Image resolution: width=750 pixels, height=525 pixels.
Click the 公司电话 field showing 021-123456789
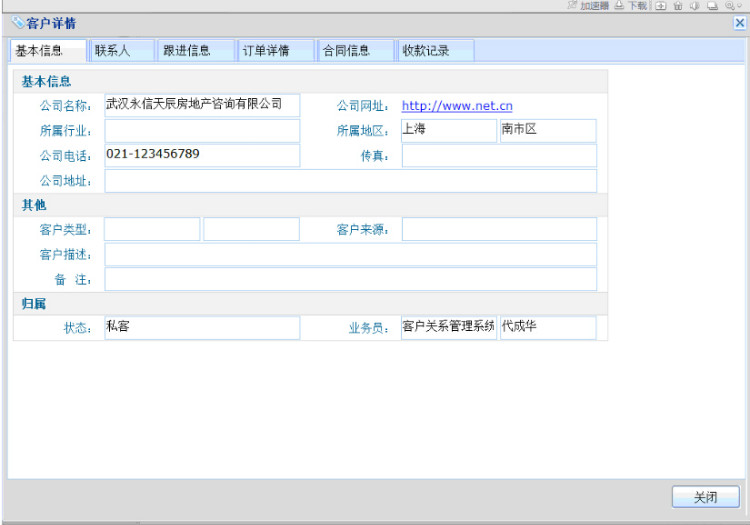pos(202,155)
